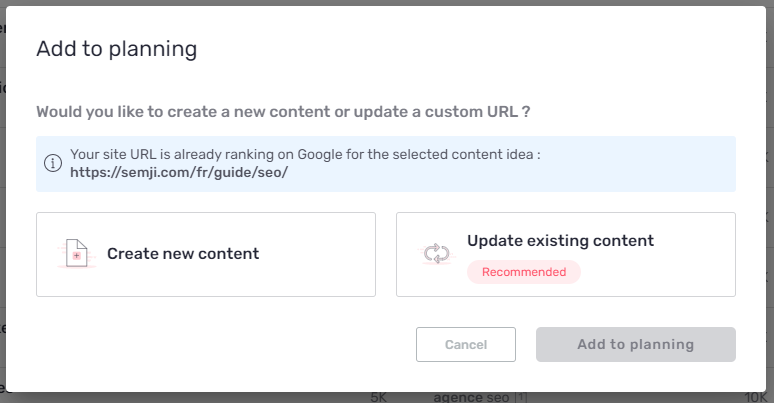Click the question about creating new content
This screenshot has height=403, width=774.
click(x=283, y=112)
